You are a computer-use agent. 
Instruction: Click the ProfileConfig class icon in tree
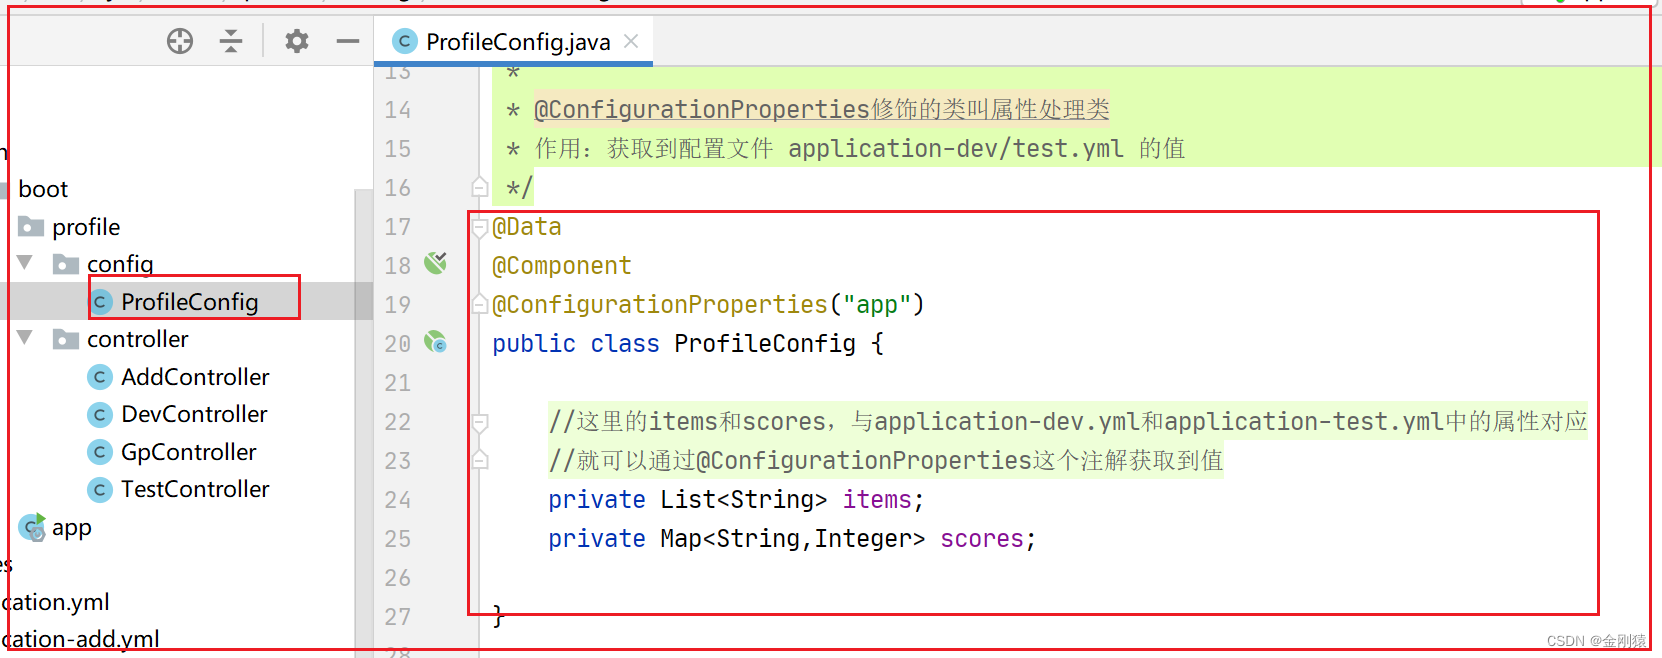pyautogui.click(x=100, y=302)
